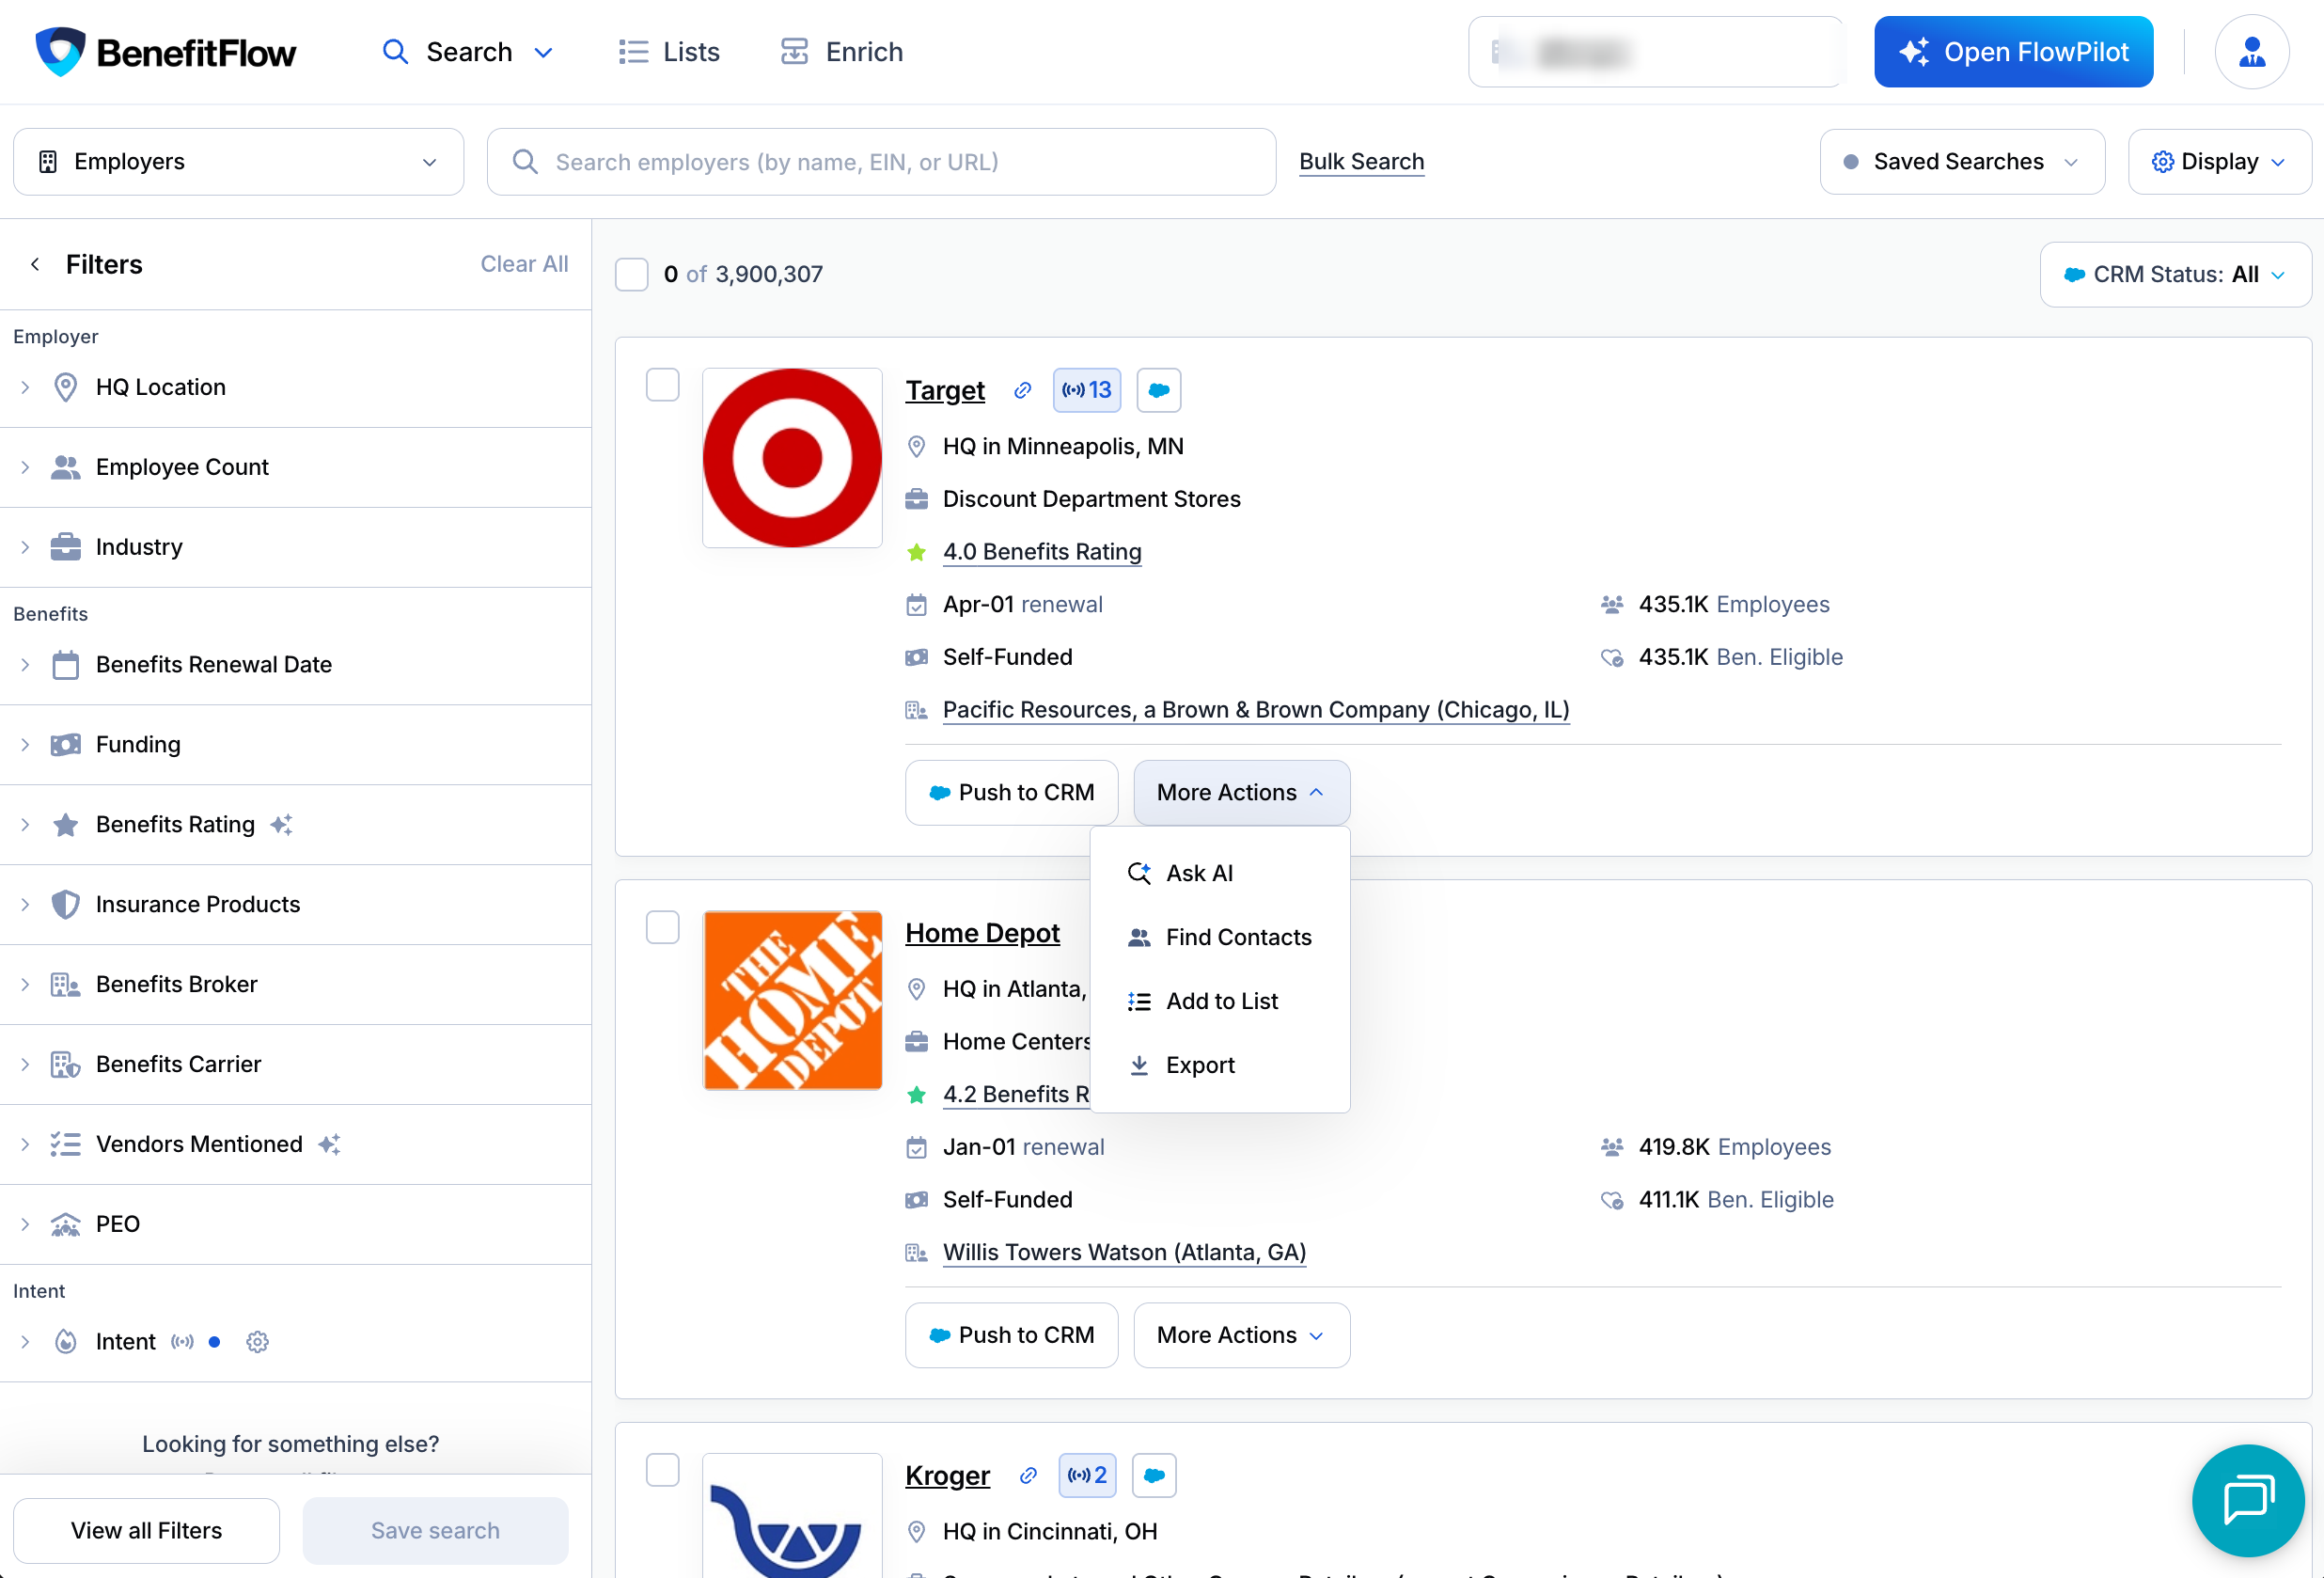
Task: Open the chat support bubble
Action: tap(2247, 1500)
